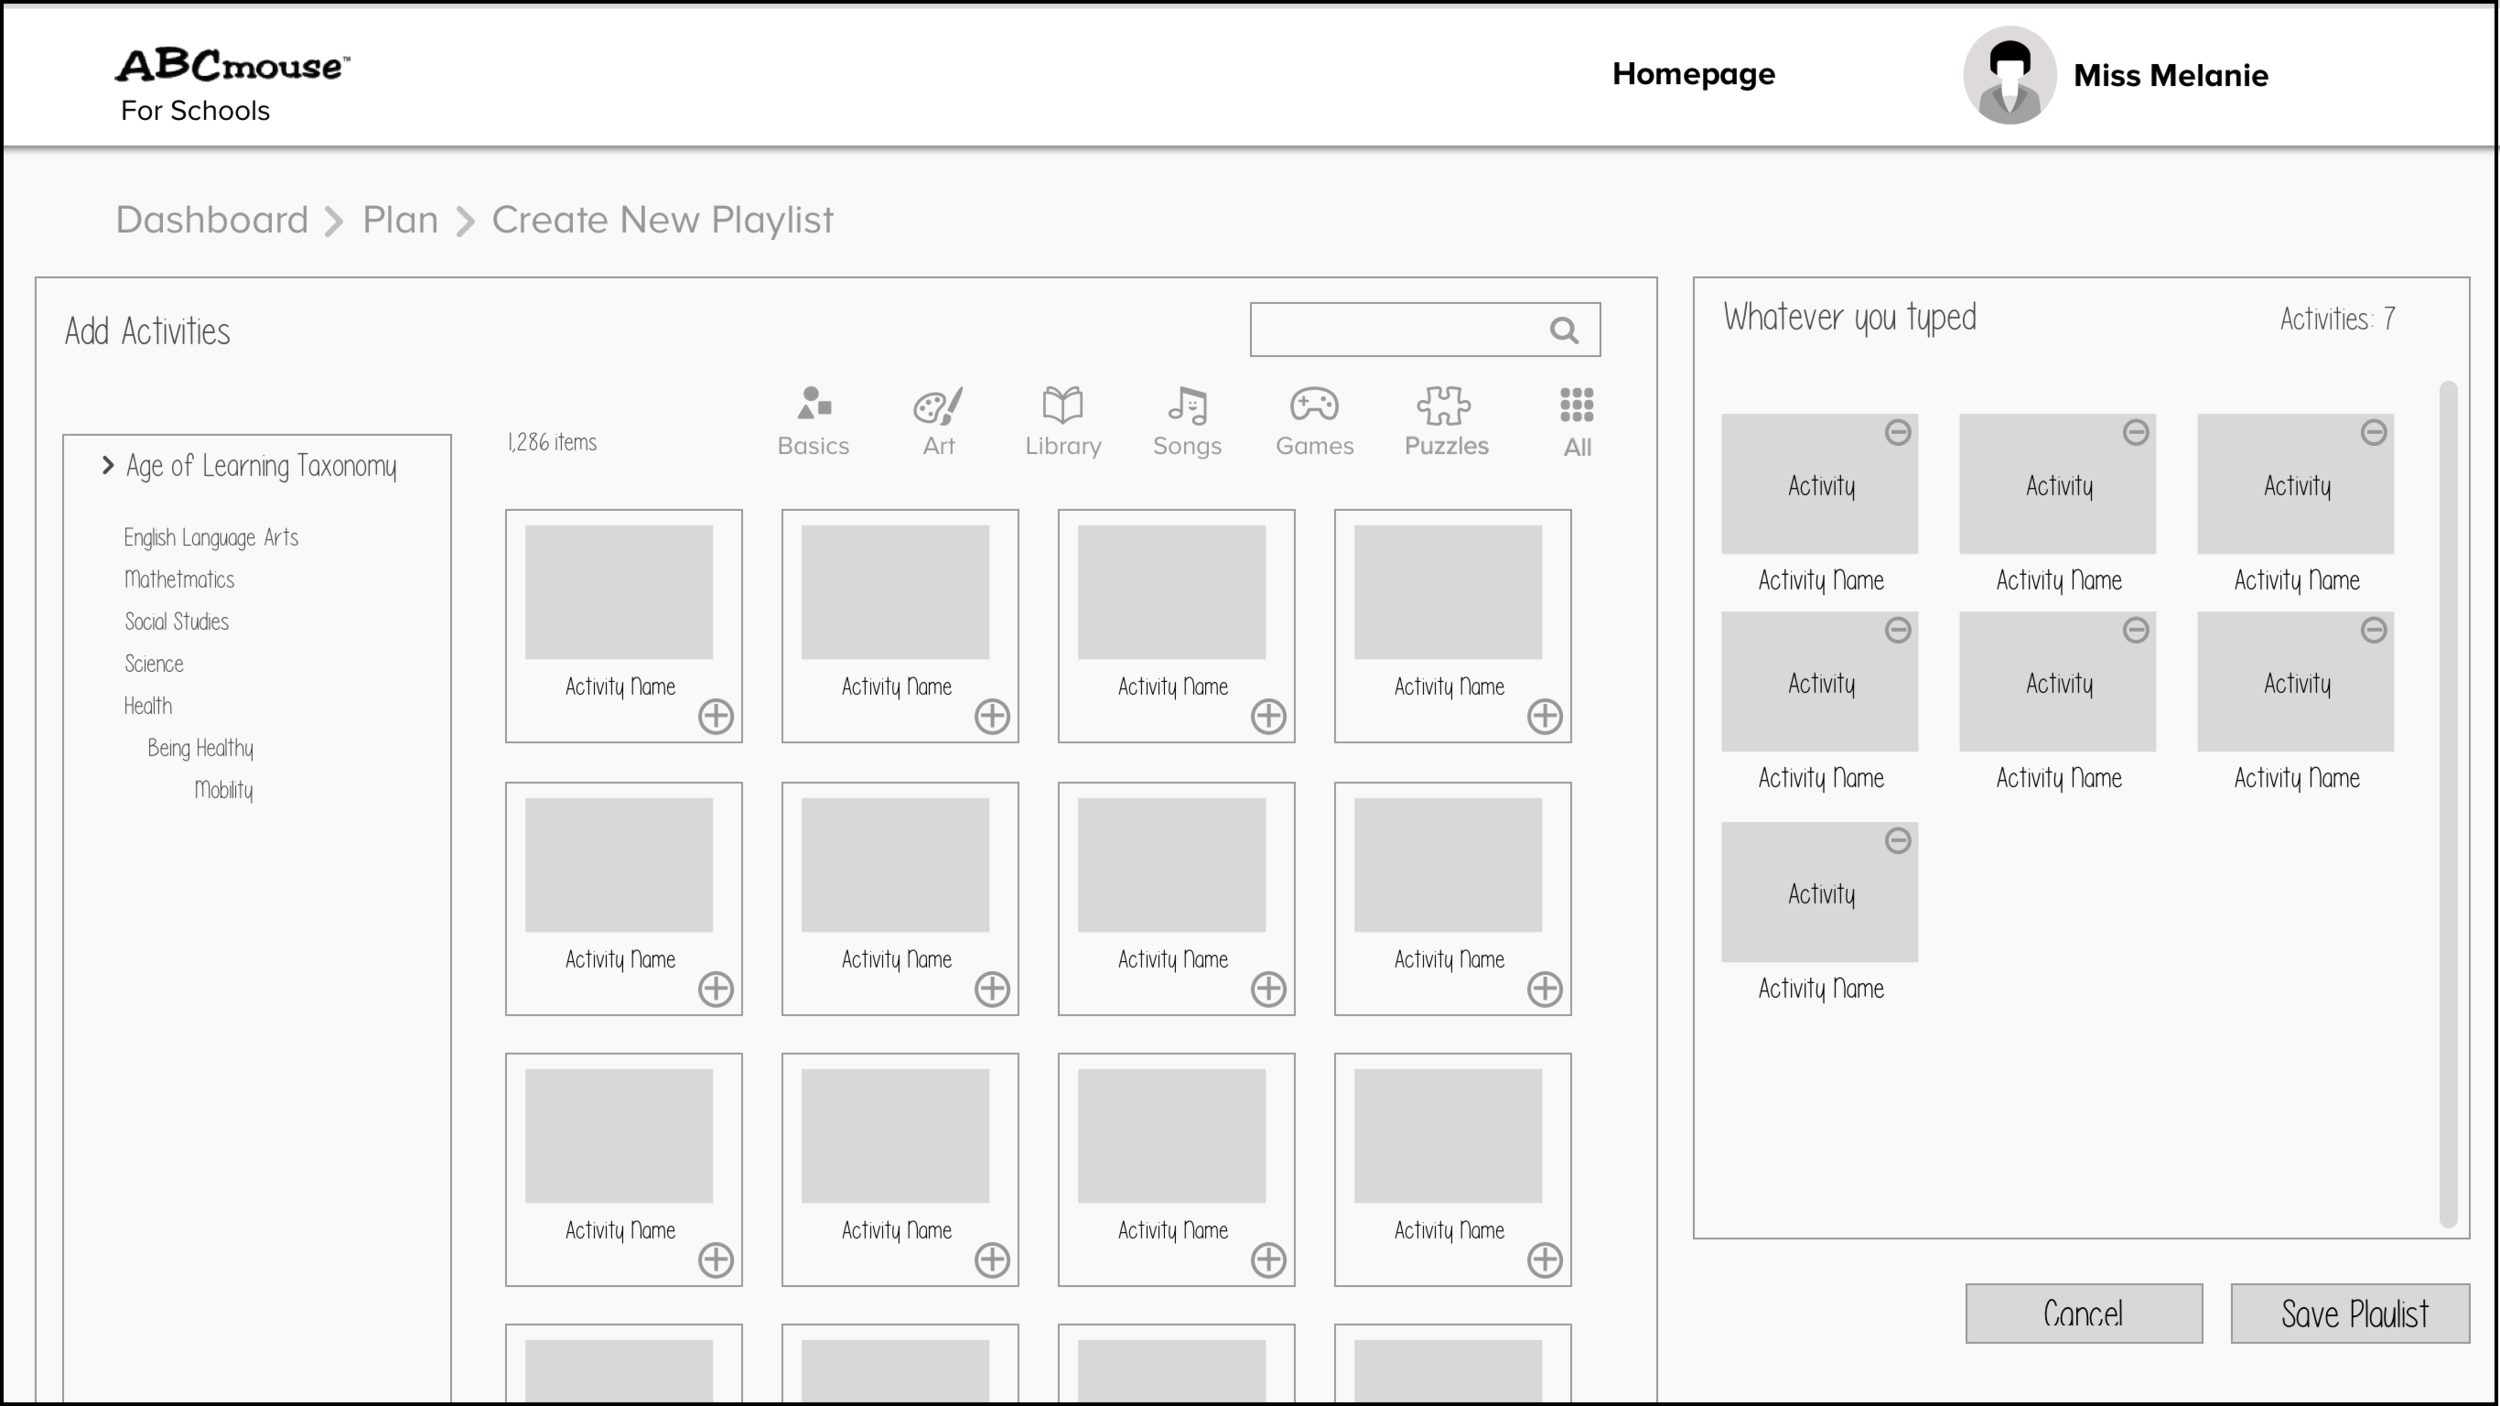Remove third playlist activity in top row
Screen dimensions: 2500x1406
[2374, 433]
